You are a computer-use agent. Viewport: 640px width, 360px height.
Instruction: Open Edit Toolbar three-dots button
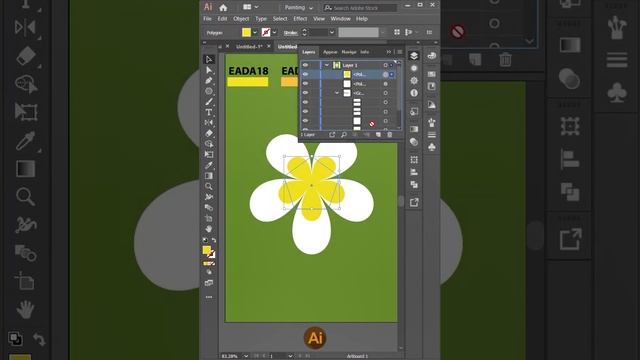[209, 297]
